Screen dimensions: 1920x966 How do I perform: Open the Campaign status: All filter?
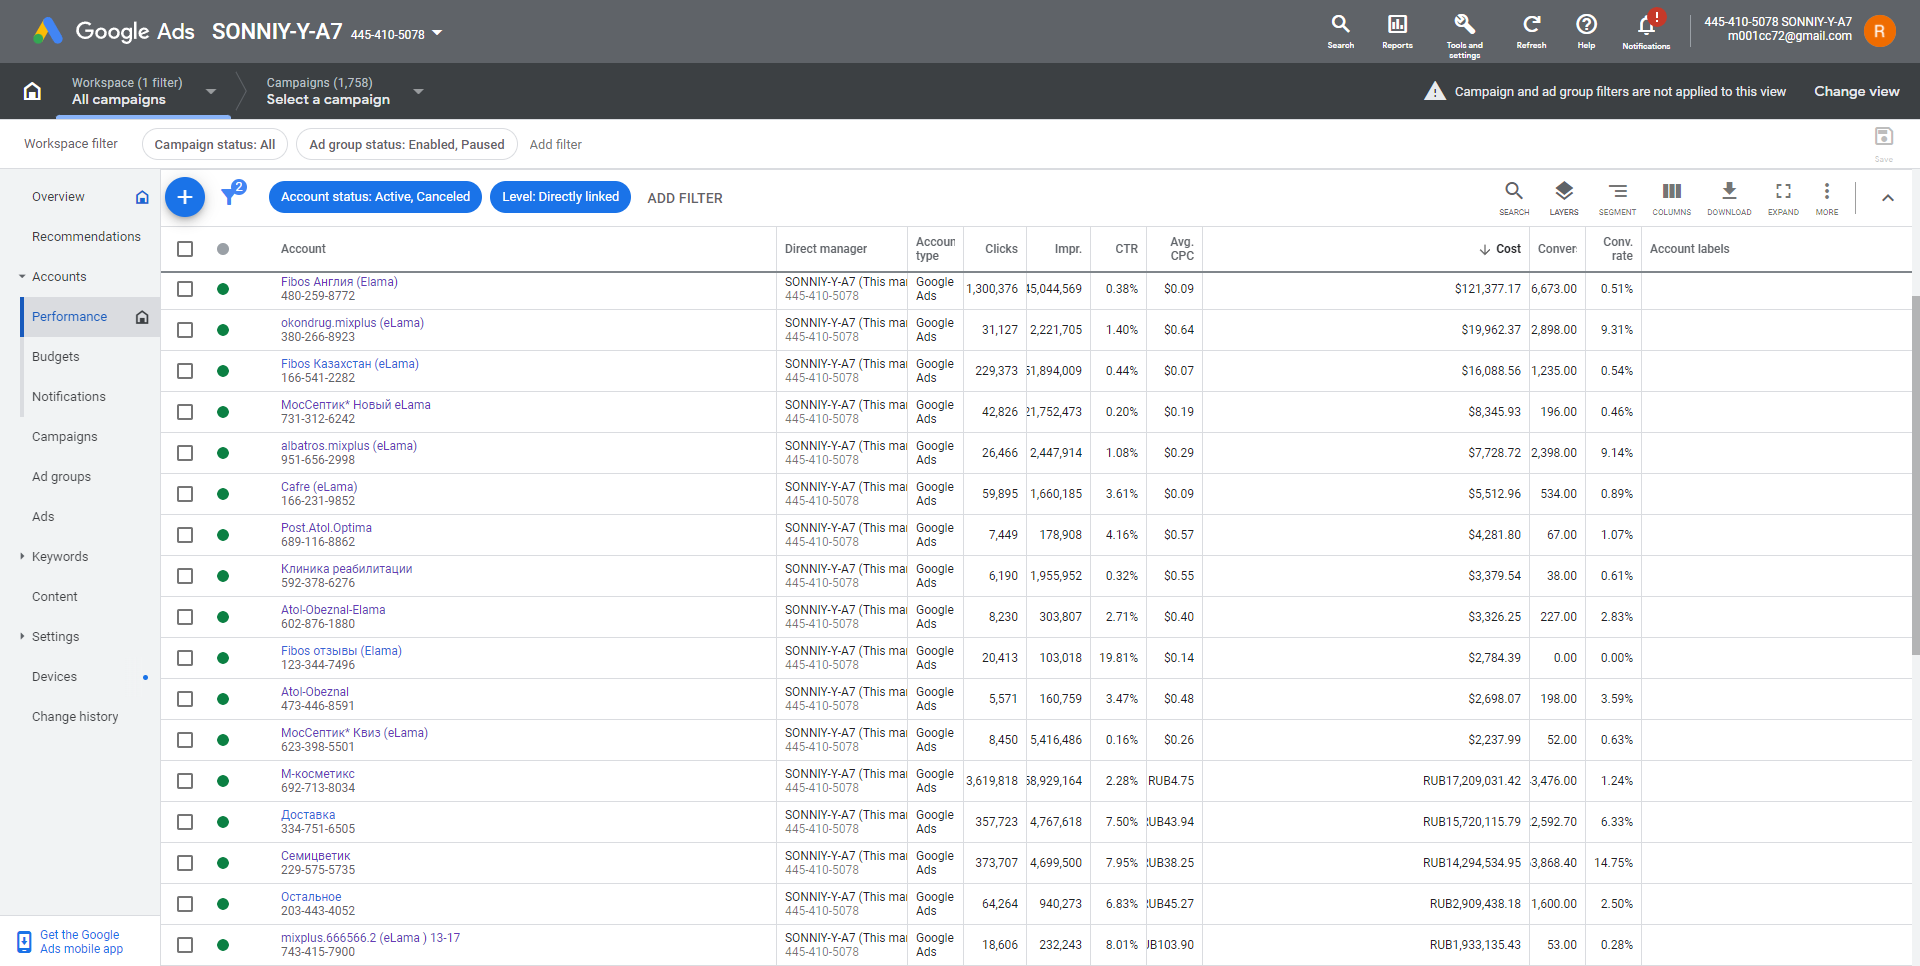coord(215,144)
